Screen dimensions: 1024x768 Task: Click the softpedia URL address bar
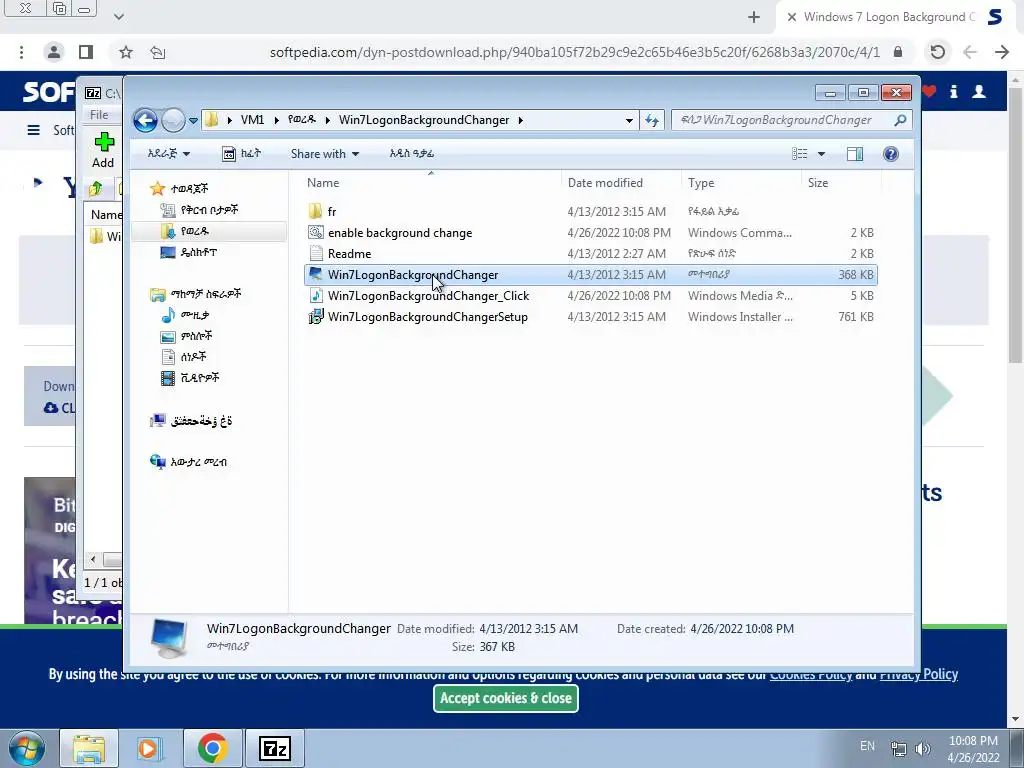pyautogui.click(x=575, y=52)
